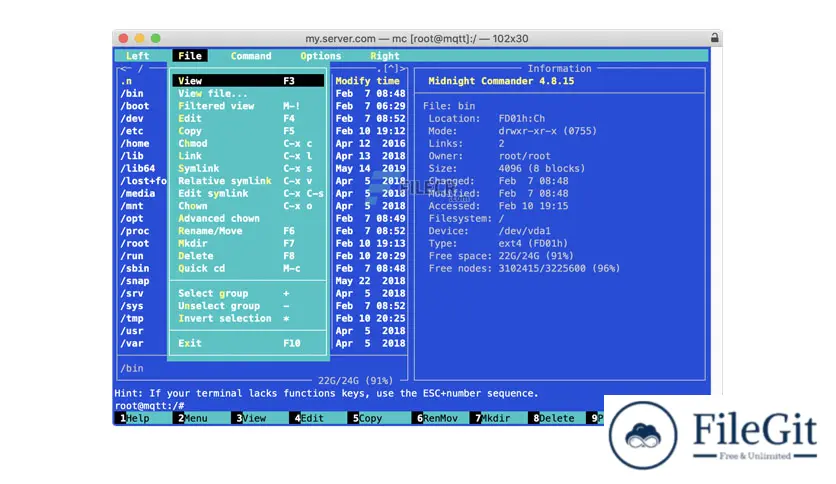This screenshot has height=484, width=836.
Task: Select /root directory row
Action: point(134,244)
